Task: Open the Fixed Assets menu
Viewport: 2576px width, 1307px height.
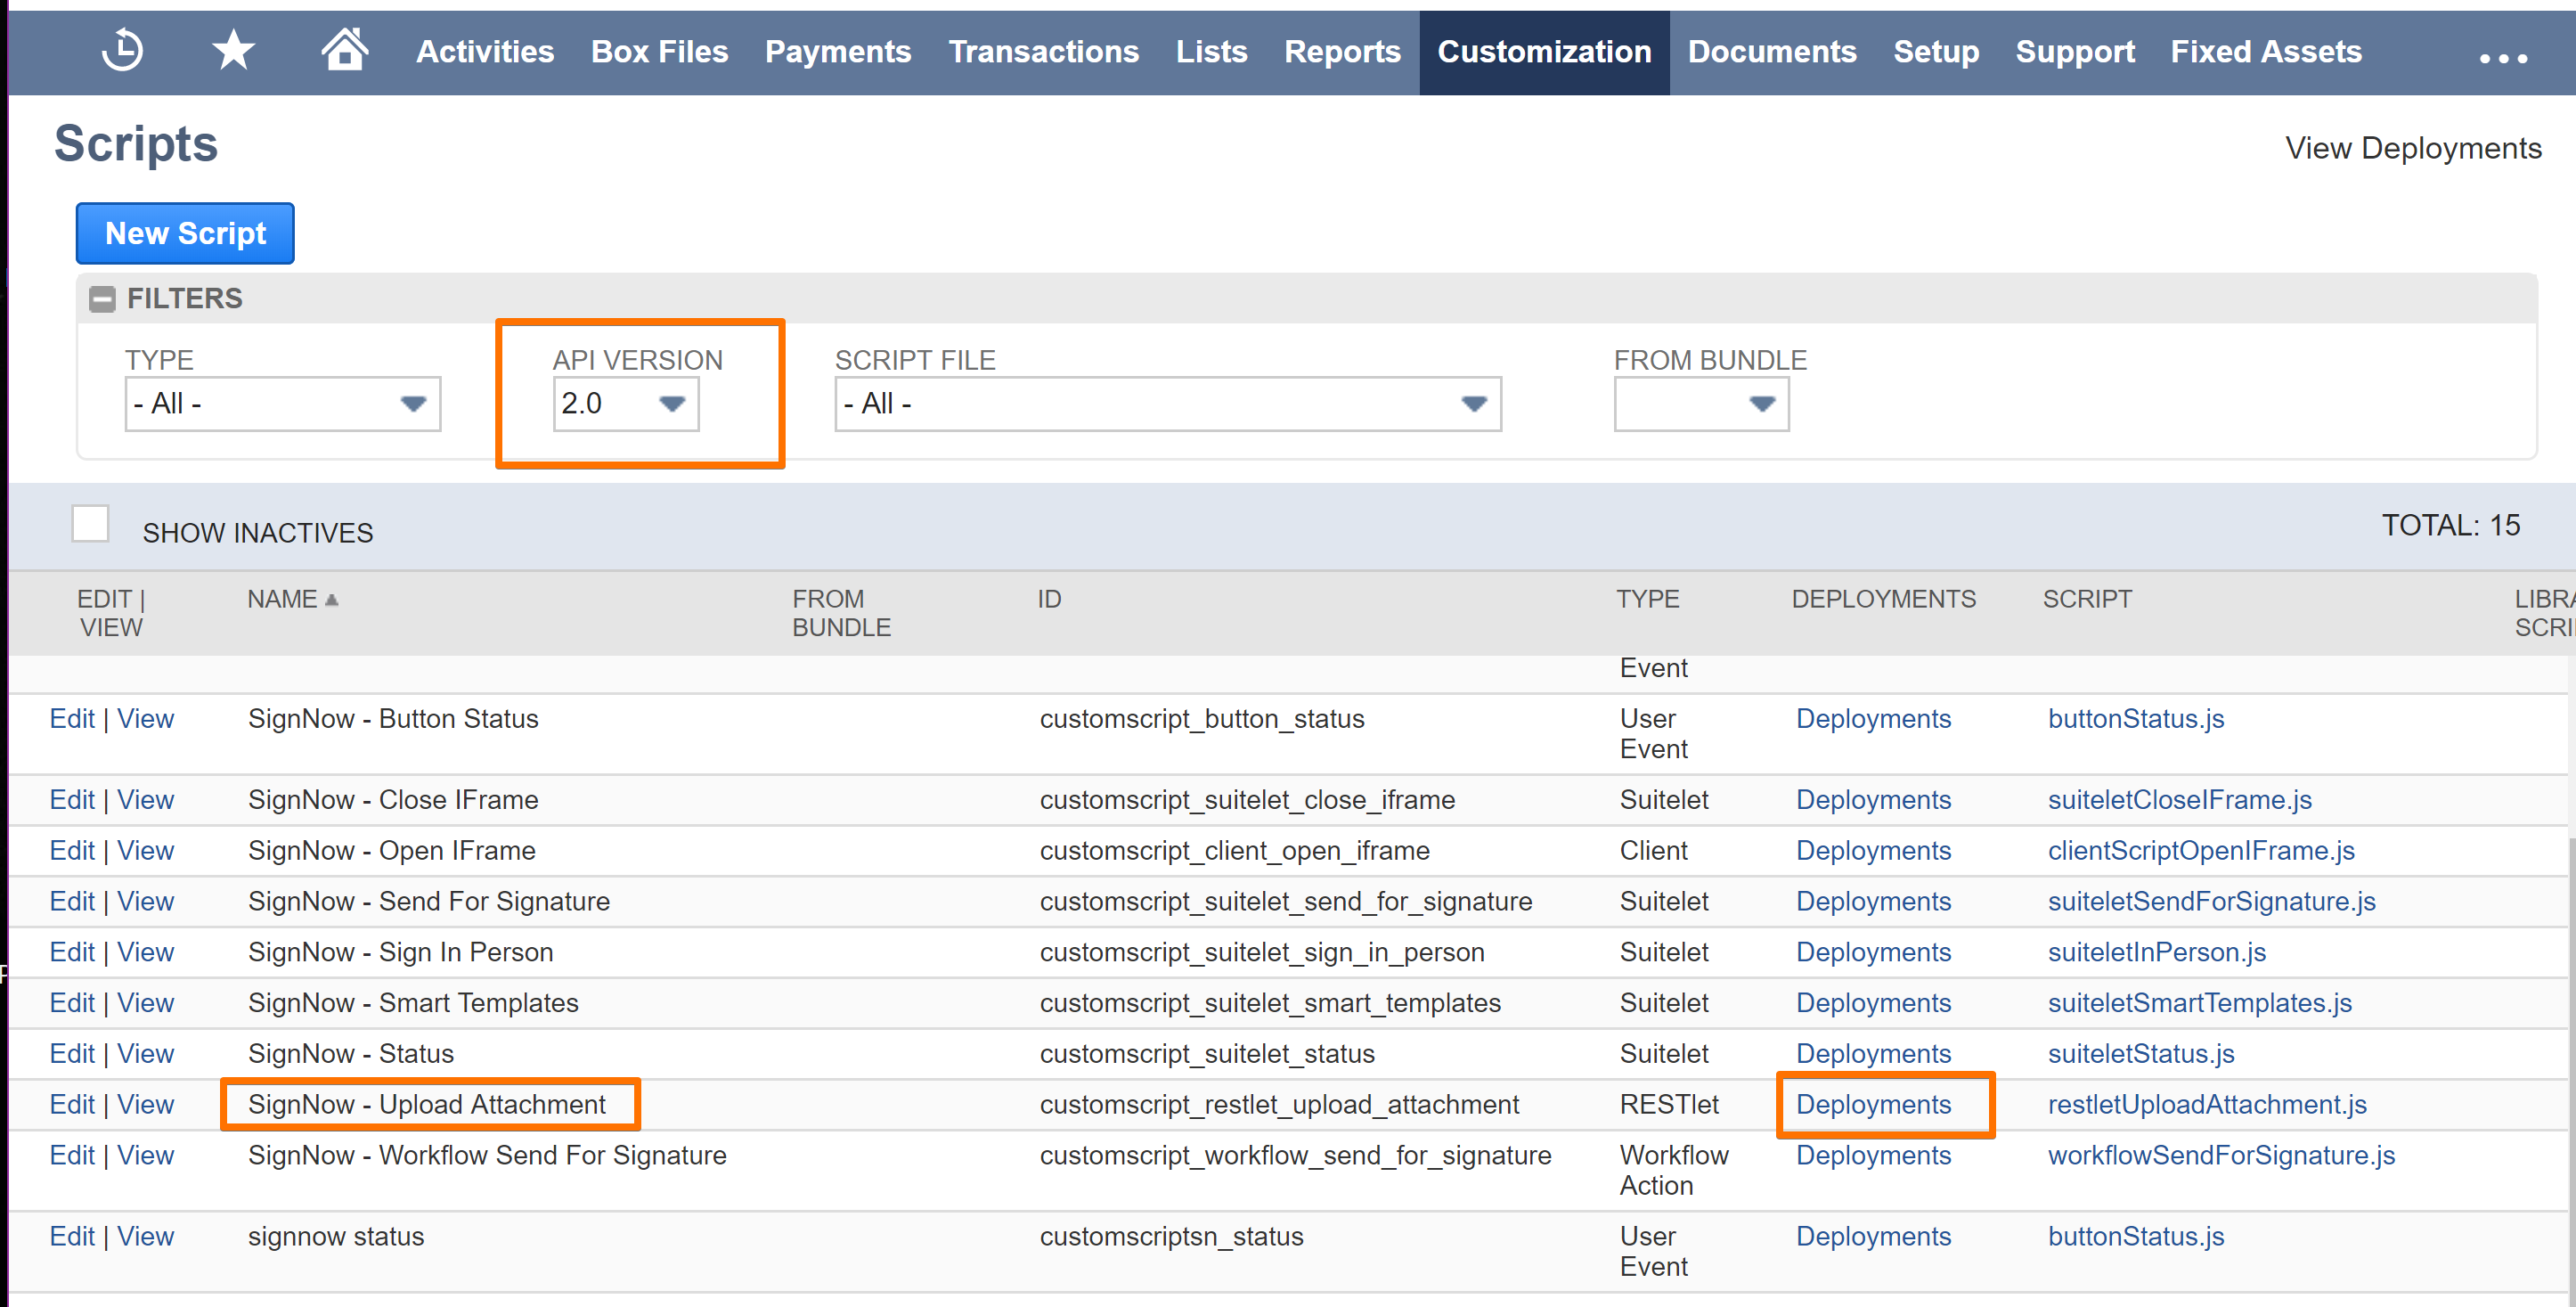Action: tap(2266, 52)
